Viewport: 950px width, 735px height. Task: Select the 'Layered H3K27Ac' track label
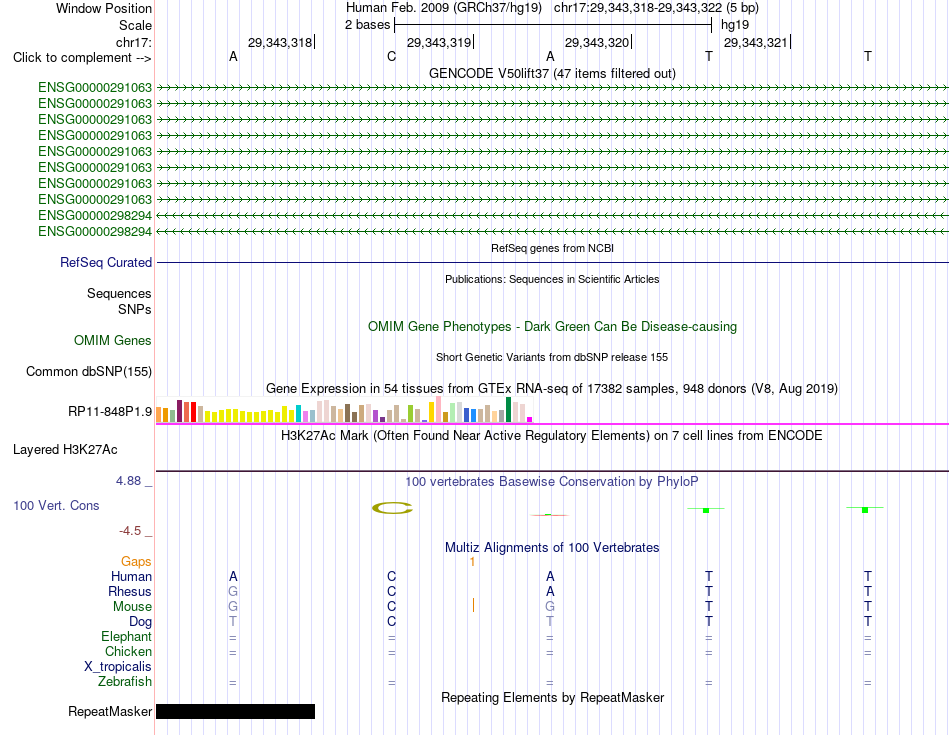click(x=65, y=450)
